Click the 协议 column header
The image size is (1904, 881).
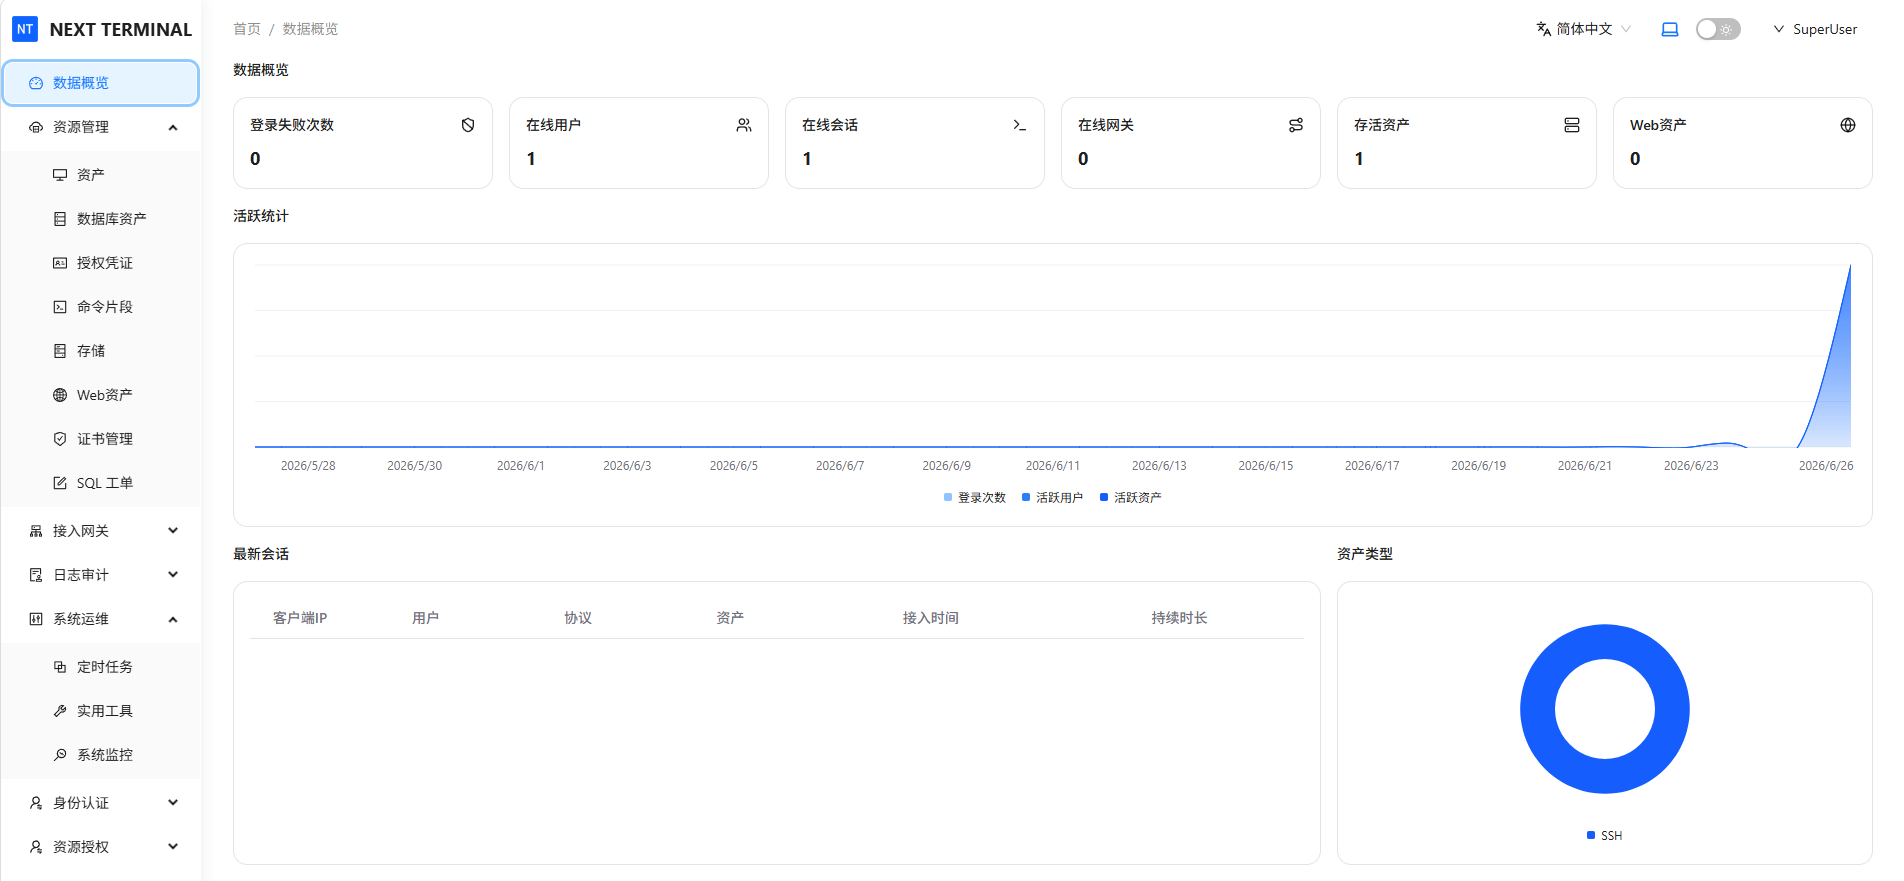578,618
